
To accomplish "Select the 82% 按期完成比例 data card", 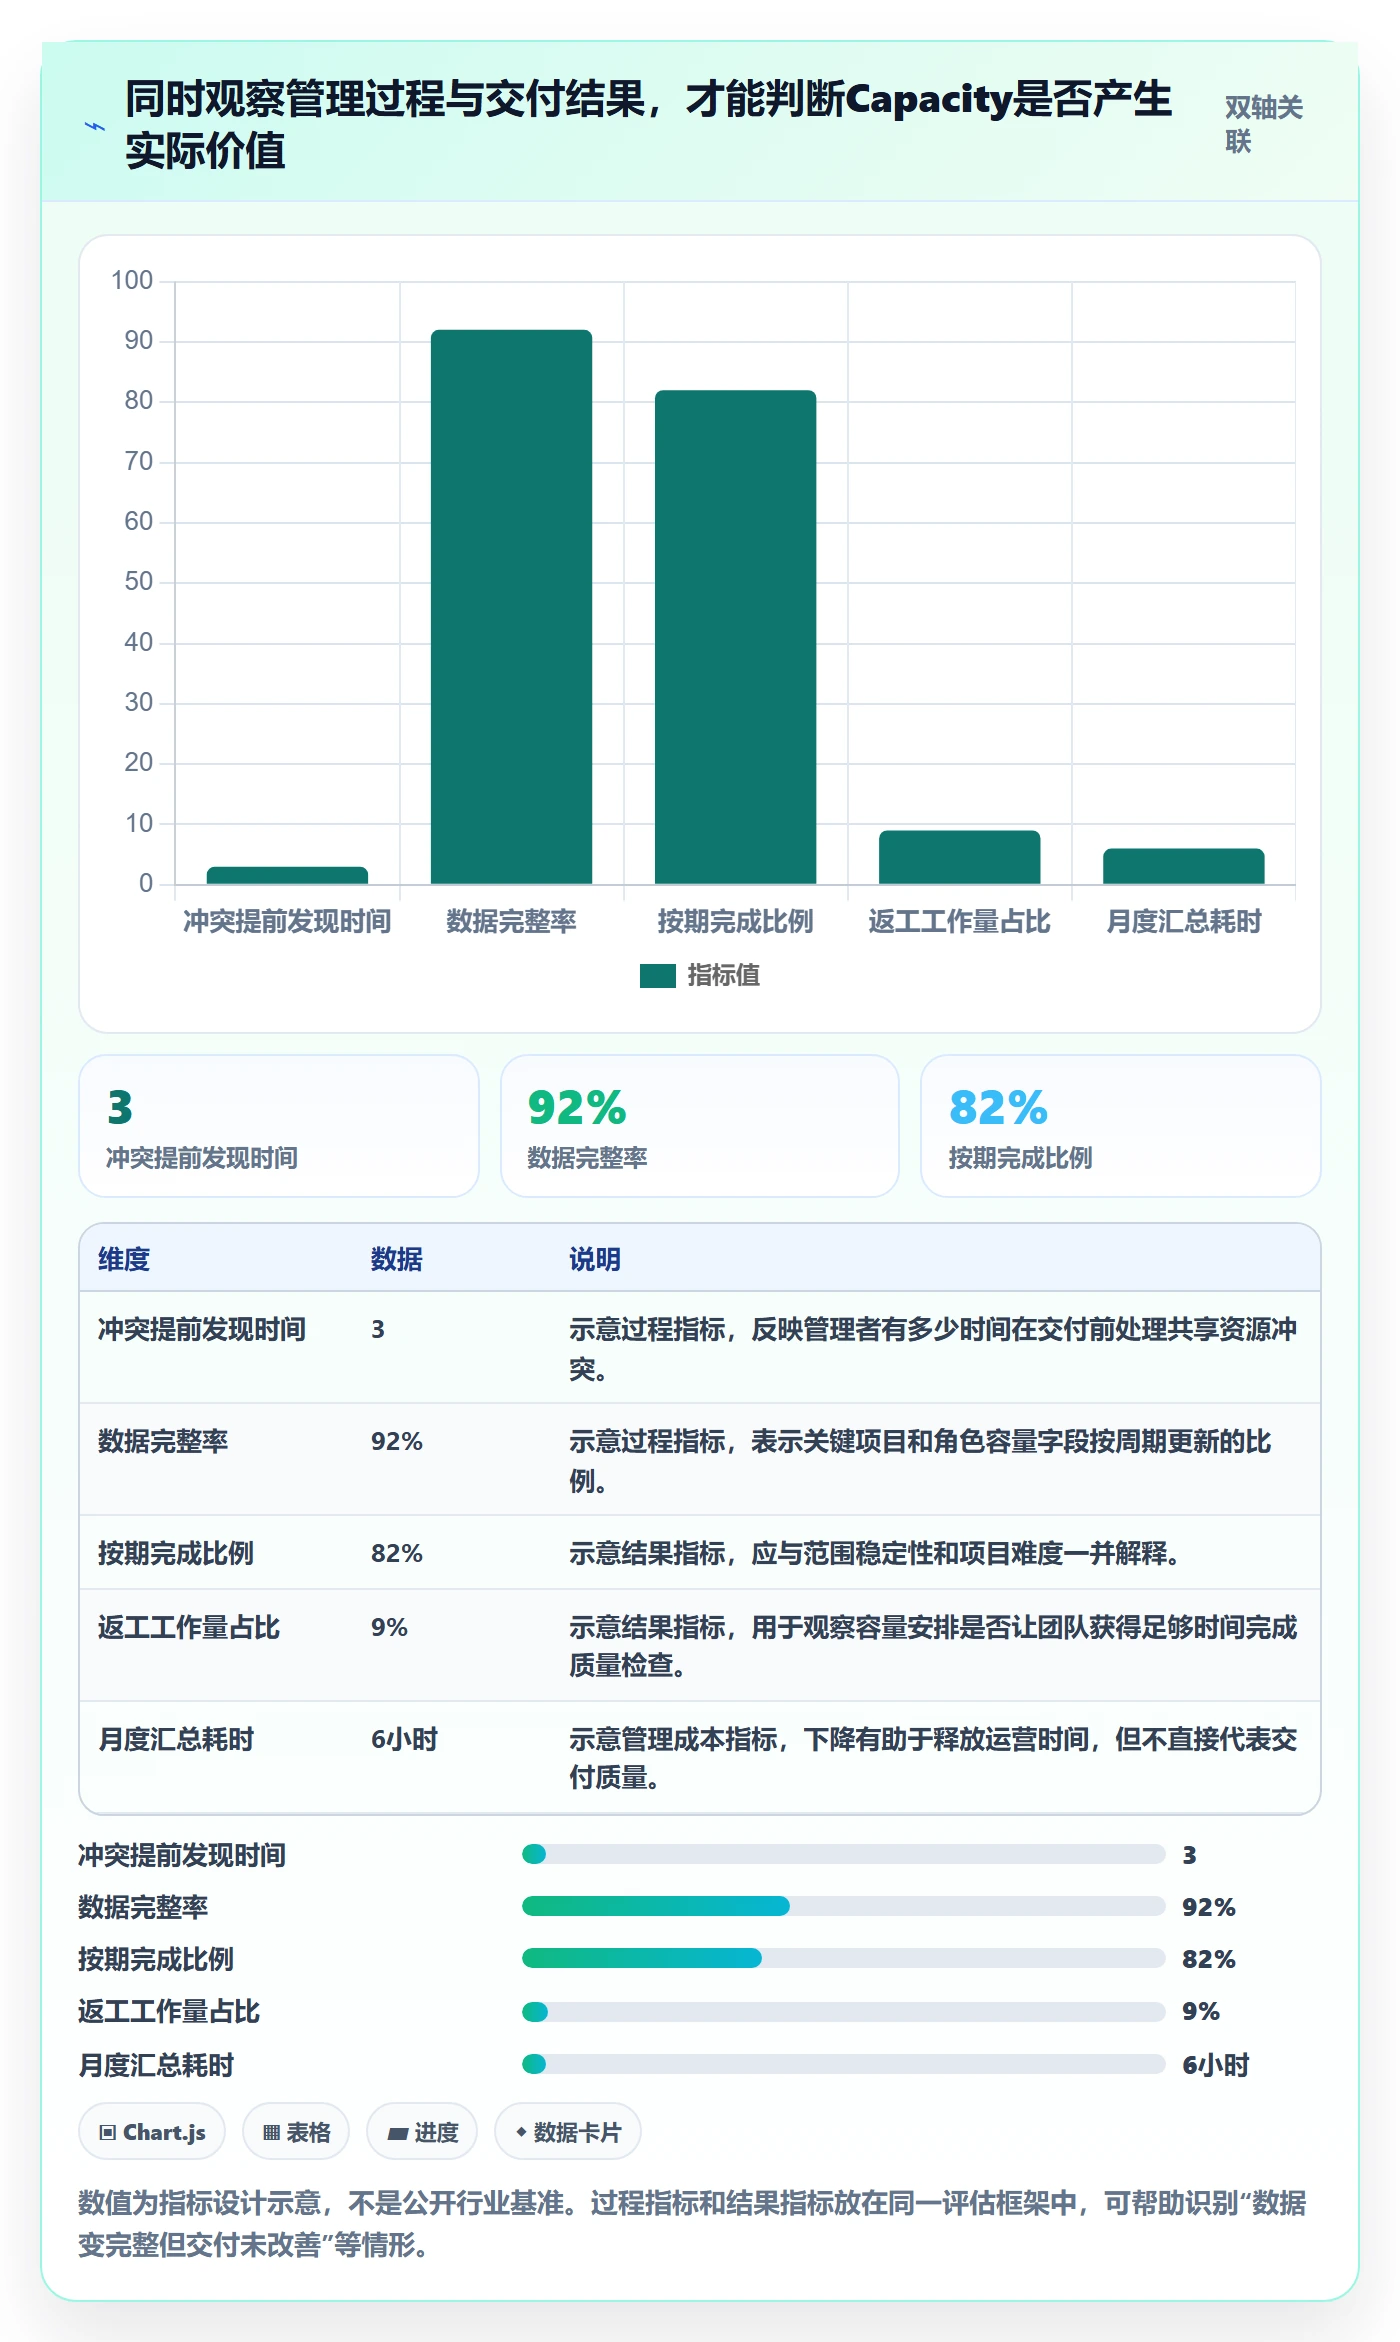I will (x=1120, y=1126).
